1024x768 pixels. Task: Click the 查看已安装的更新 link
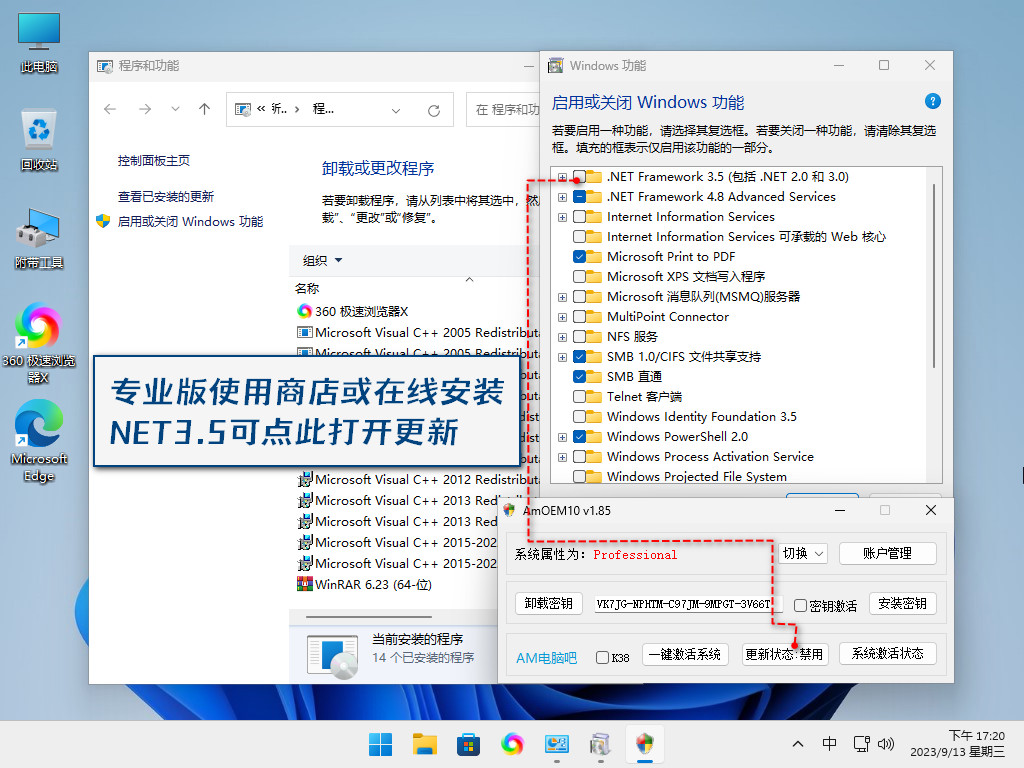pyautogui.click(x=166, y=197)
